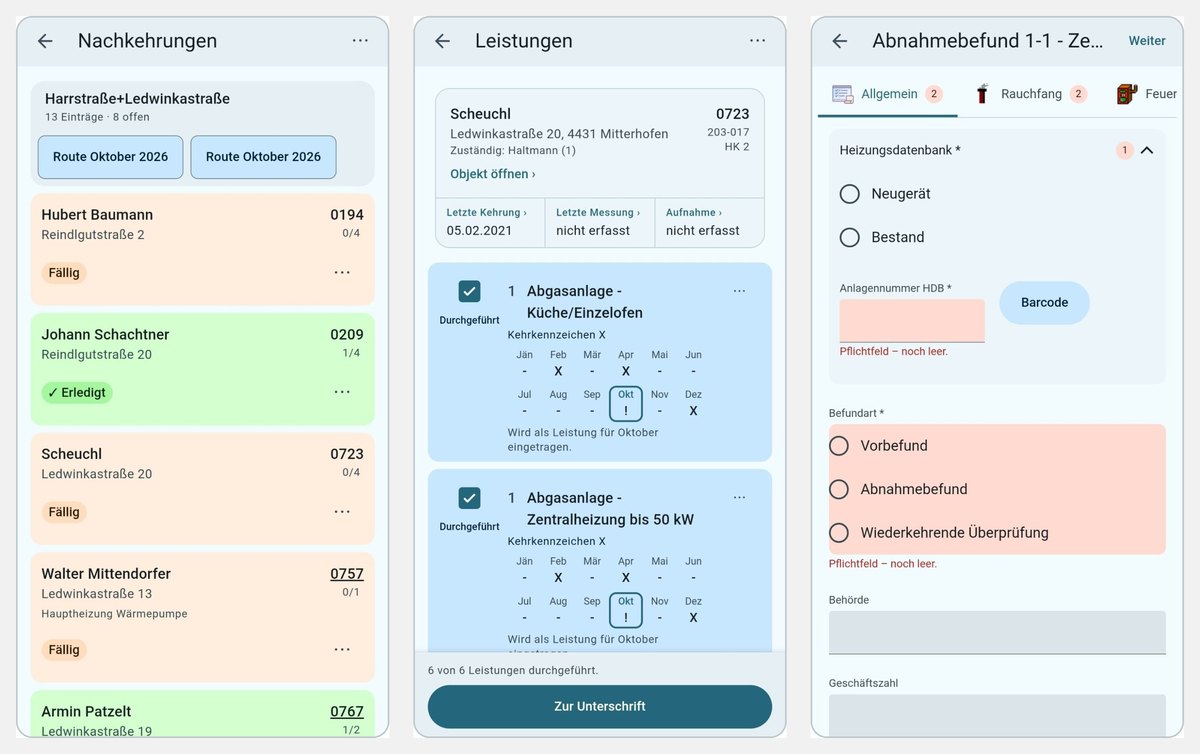Viewport: 1200px width, 754px height.
Task: Open Aufnahme details
Action: [x=709, y=222]
